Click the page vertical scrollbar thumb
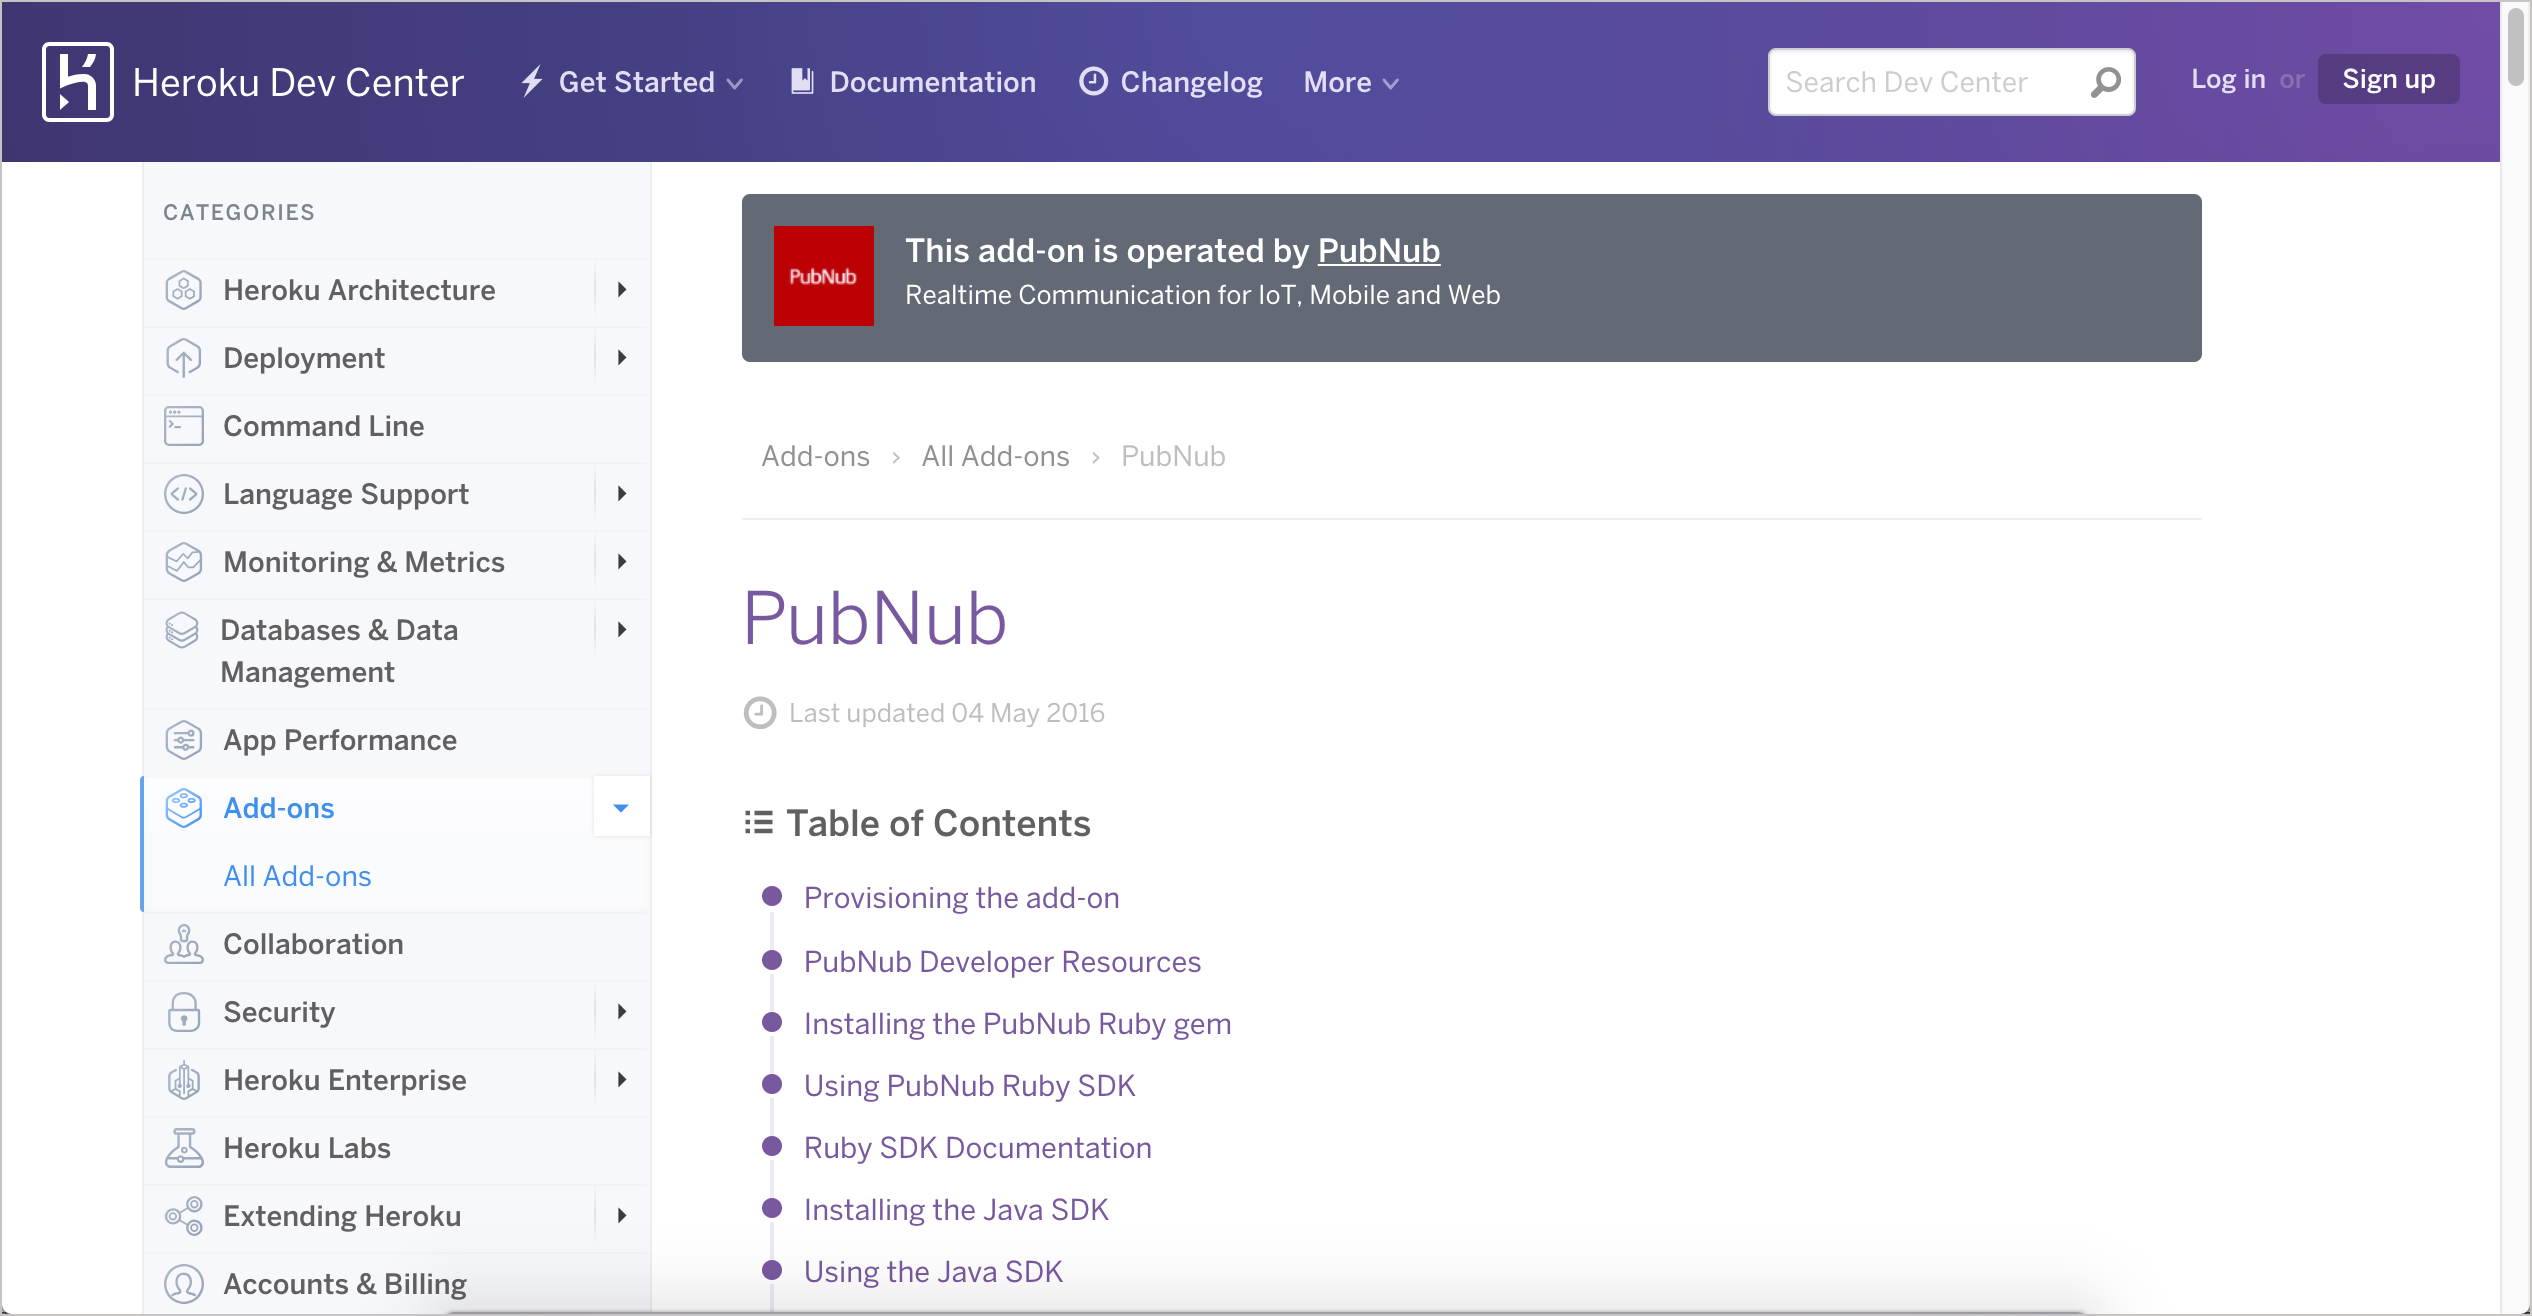The height and width of the screenshot is (1316, 2532). 2516,46
